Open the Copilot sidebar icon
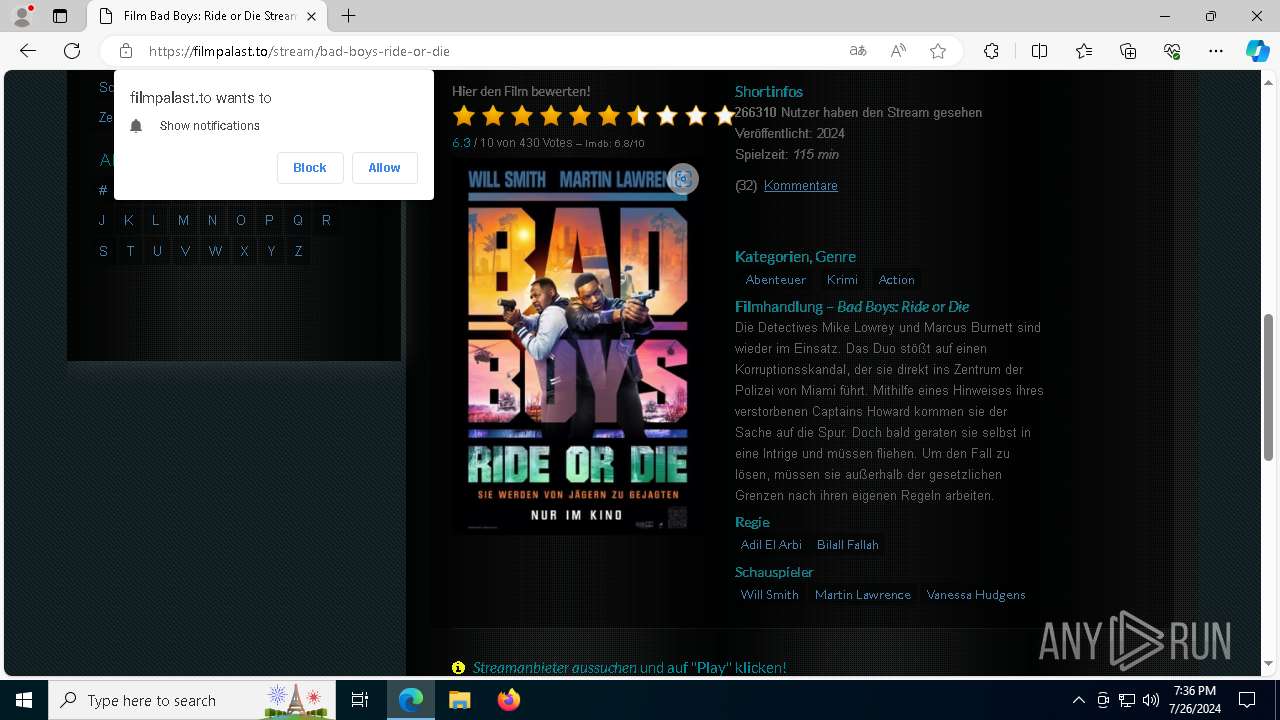Screen dimensions: 1280x720 click(1257, 51)
